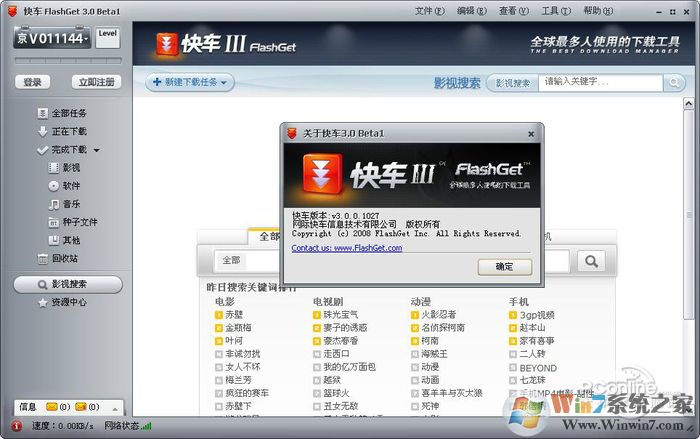Click the 赤壁 movie keyword link
The height and width of the screenshot is (439, 700).
(x=234, y=314)
